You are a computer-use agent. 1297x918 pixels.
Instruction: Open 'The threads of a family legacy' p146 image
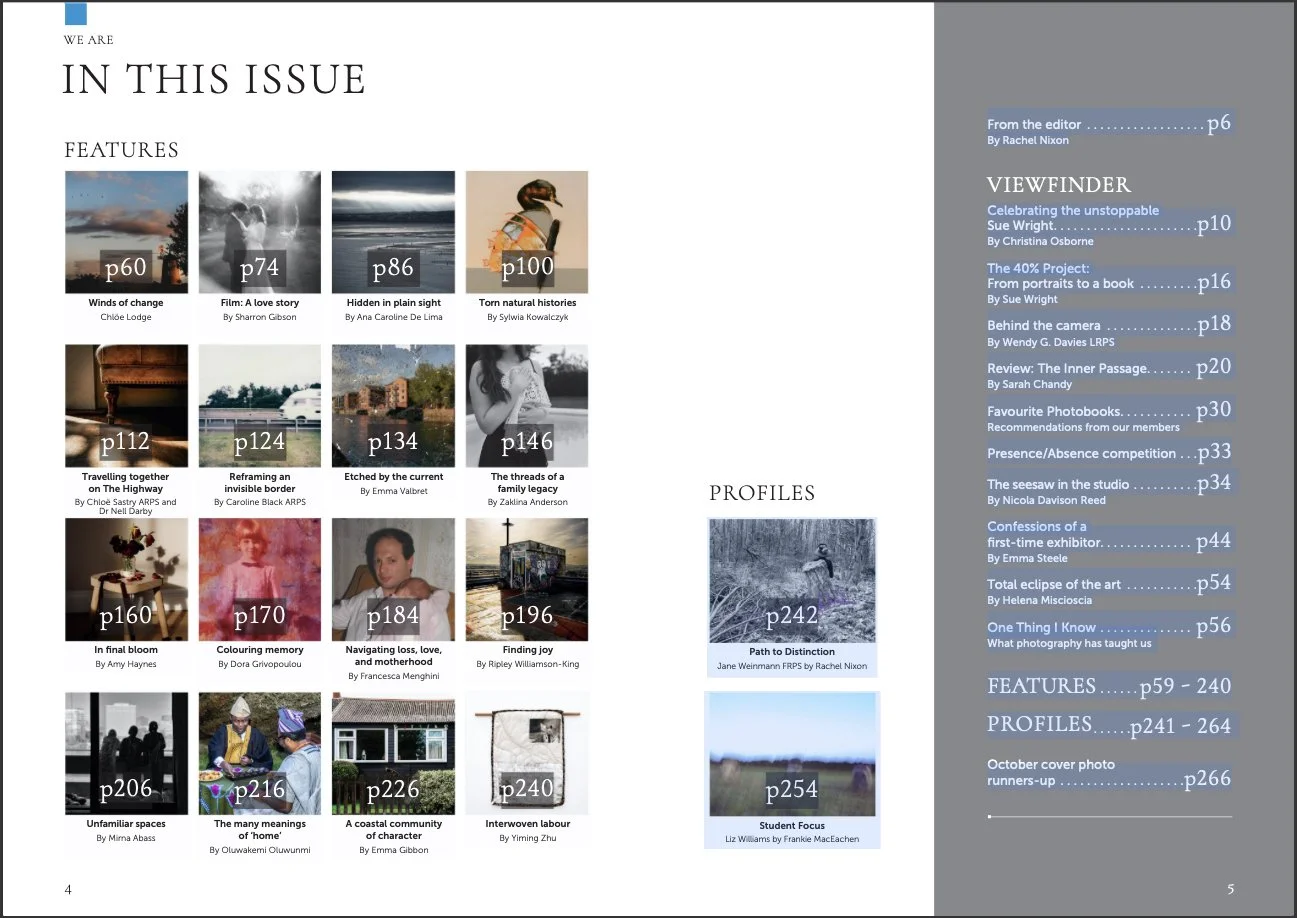tap(527, 406)
